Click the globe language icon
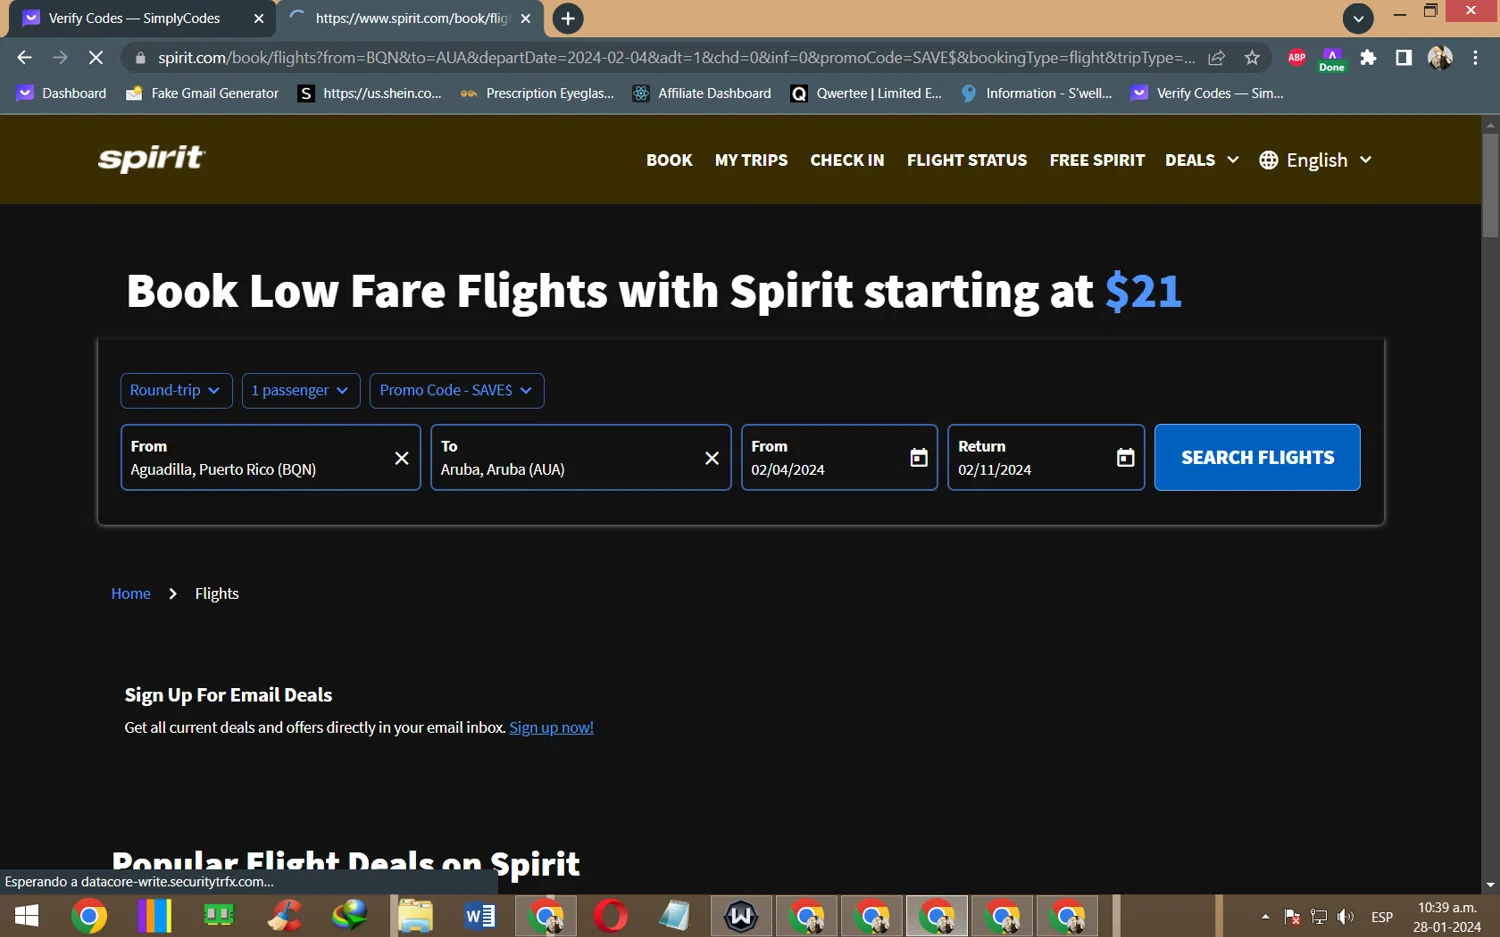The width and height of the screenshot is (1500, 937). point(1268,160)
